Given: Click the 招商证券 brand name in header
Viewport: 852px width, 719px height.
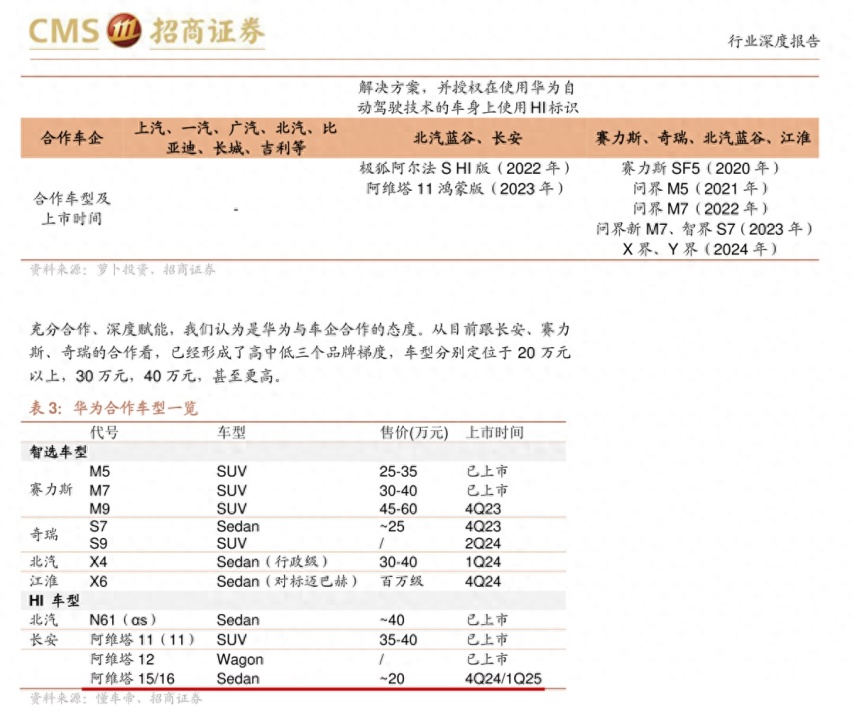Looking at the screenshot, I should [x=208, y=30].
